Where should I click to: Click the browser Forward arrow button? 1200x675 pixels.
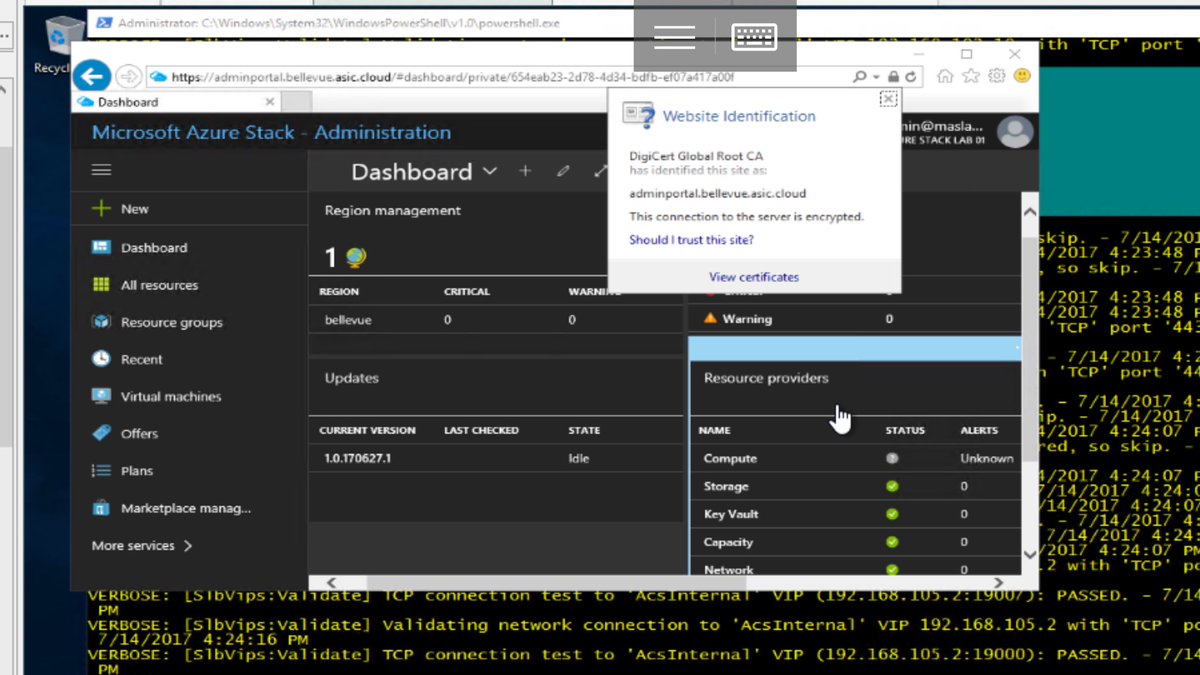click(129, 76)
